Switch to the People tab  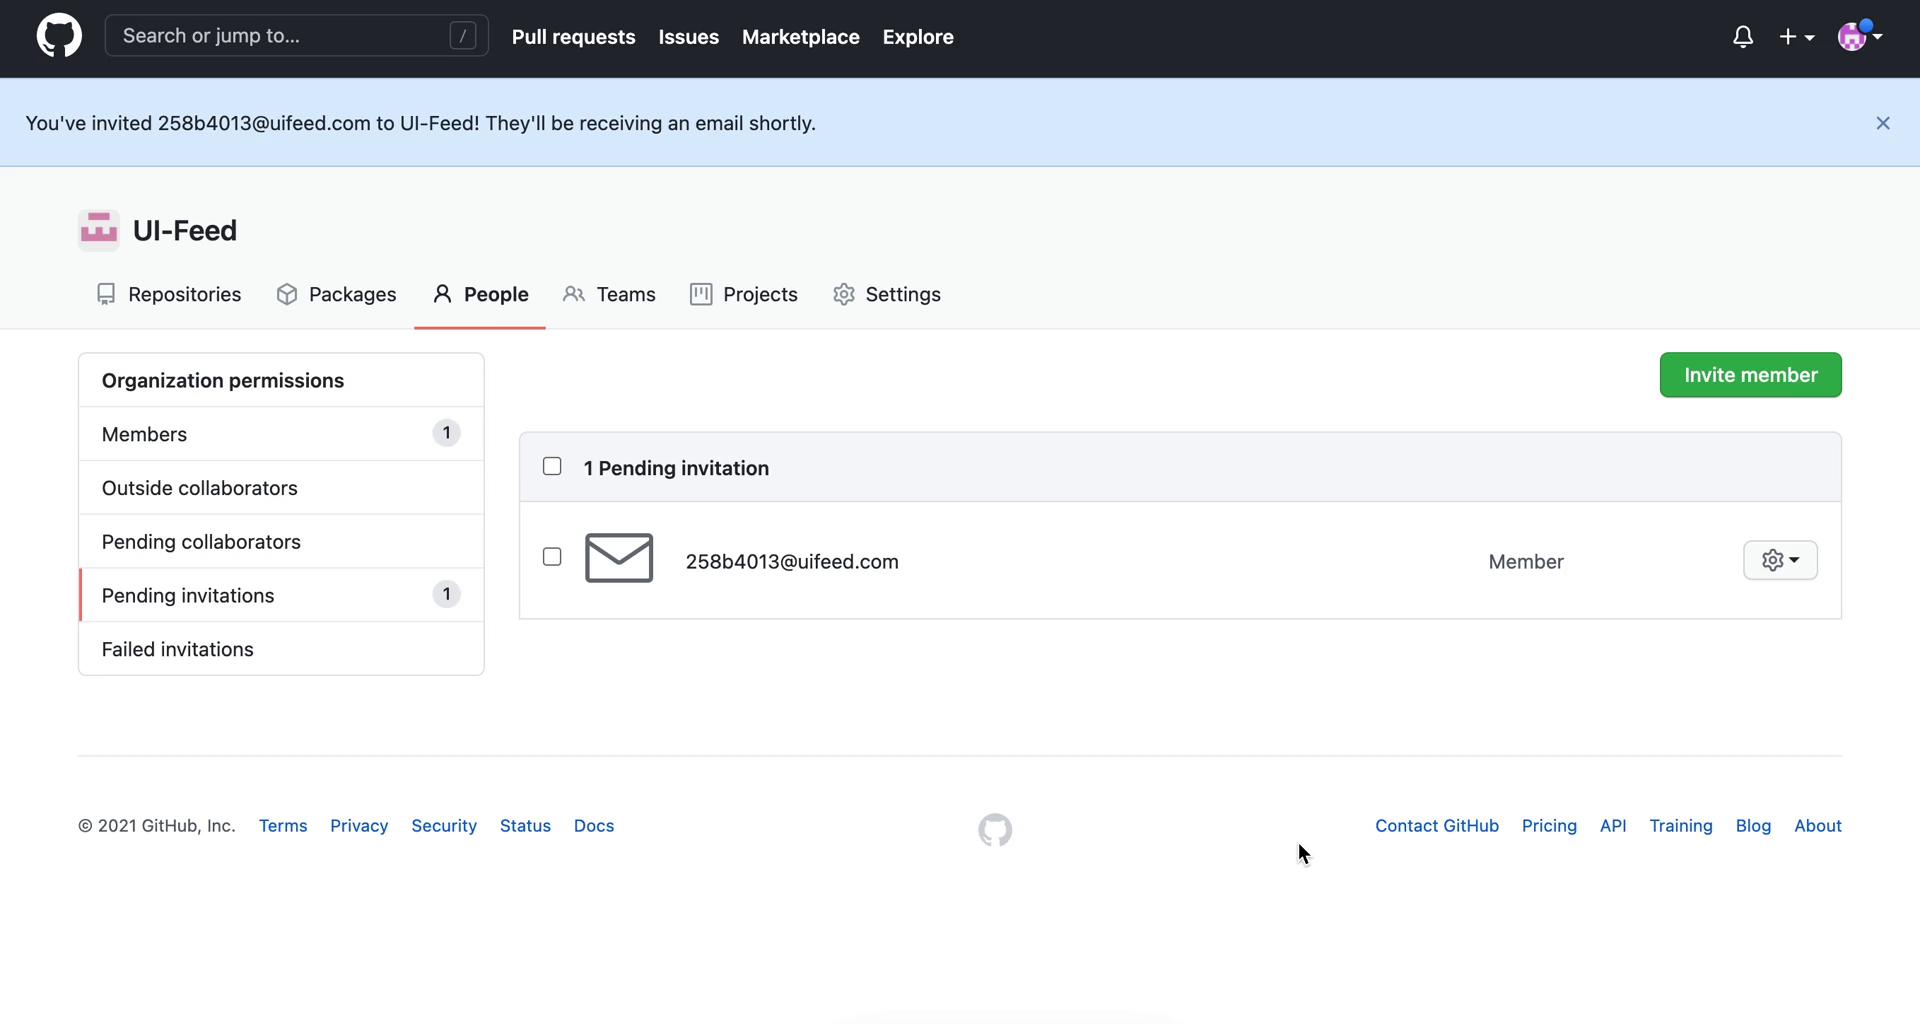480,294
